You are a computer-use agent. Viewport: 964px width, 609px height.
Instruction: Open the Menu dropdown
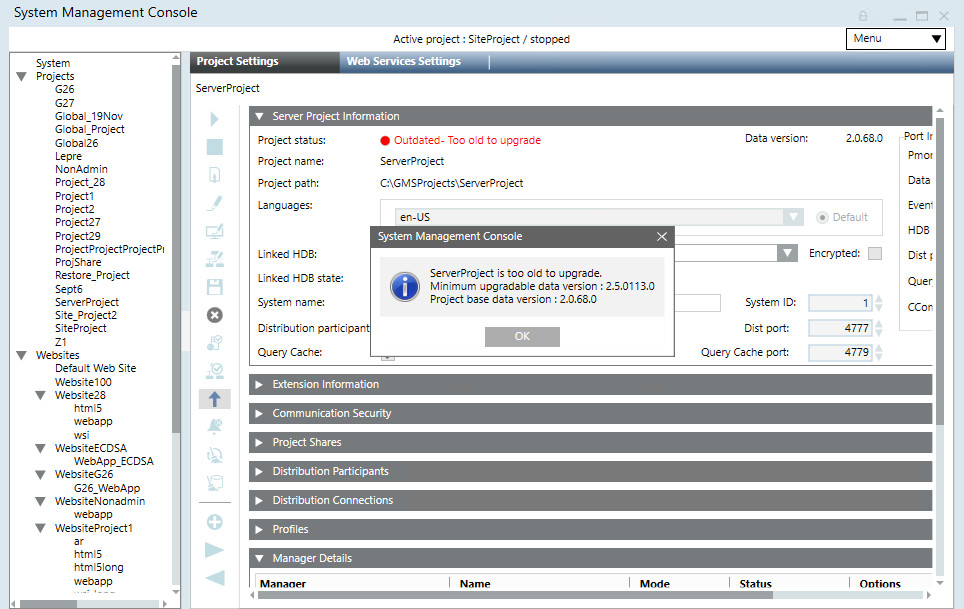pos(896,39)
